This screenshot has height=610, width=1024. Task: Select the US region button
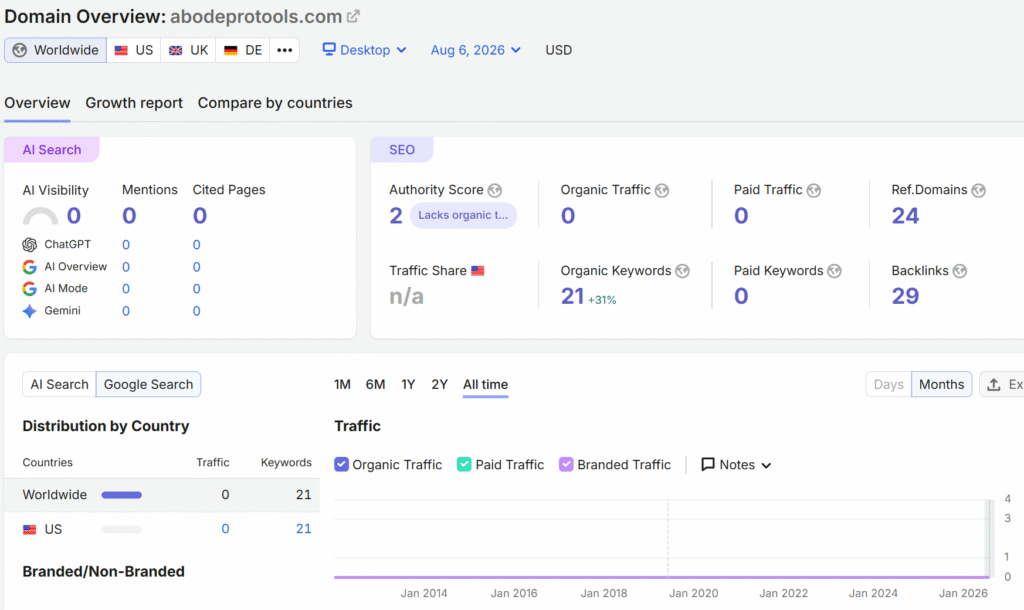(134, 50)
